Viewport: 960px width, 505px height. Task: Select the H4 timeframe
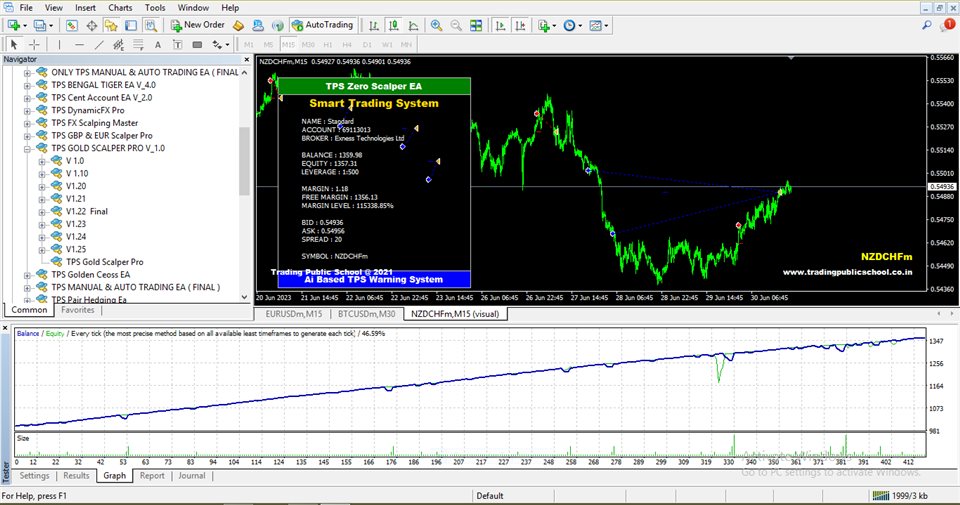coord(347,45)
